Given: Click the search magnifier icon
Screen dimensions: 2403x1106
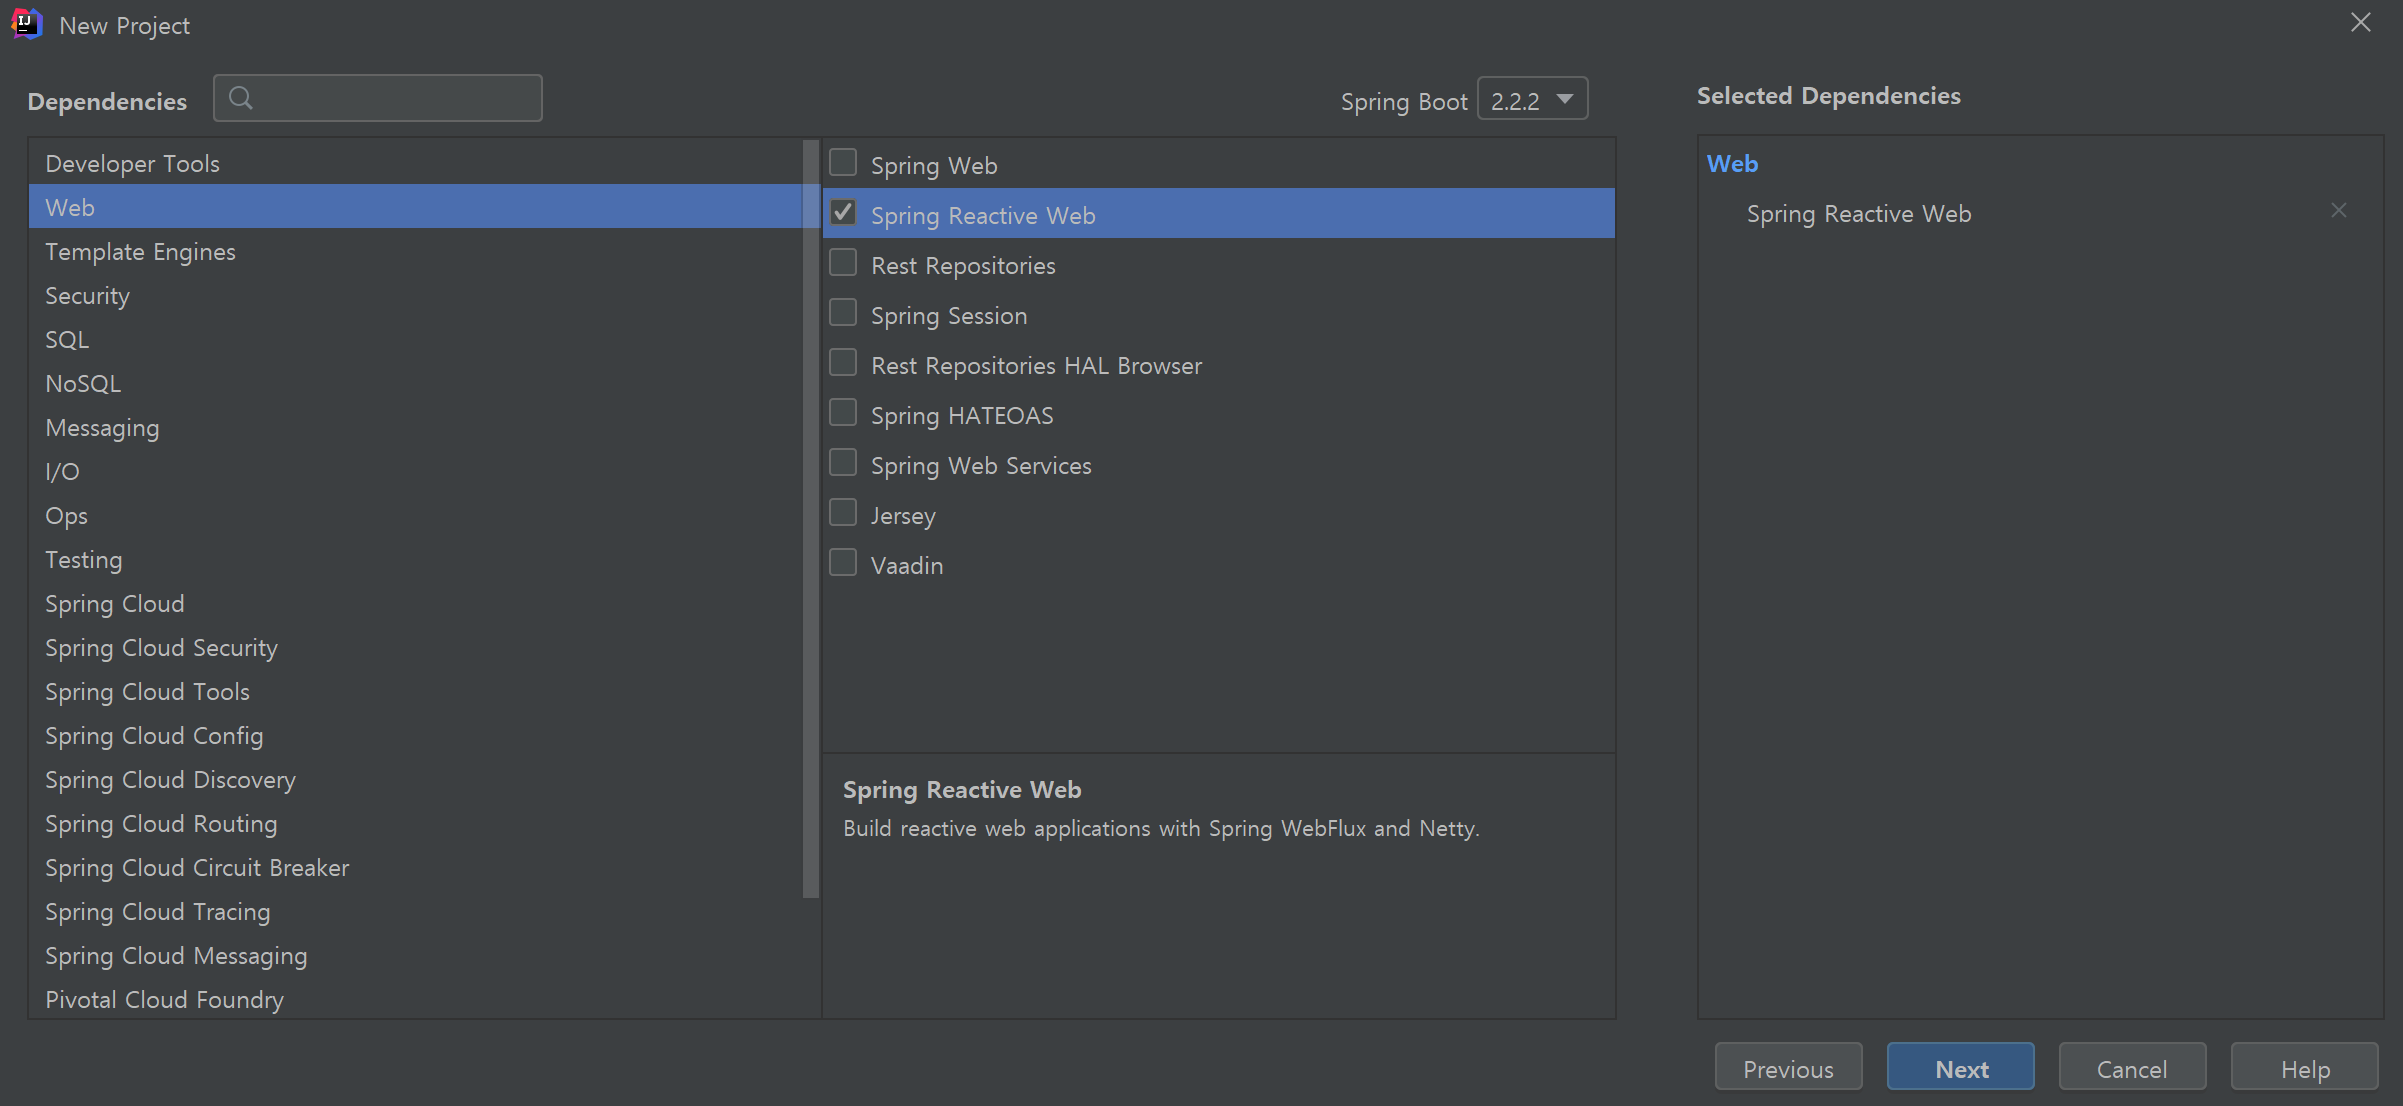Looking at the screenshot, I should (x=241, y=98).
